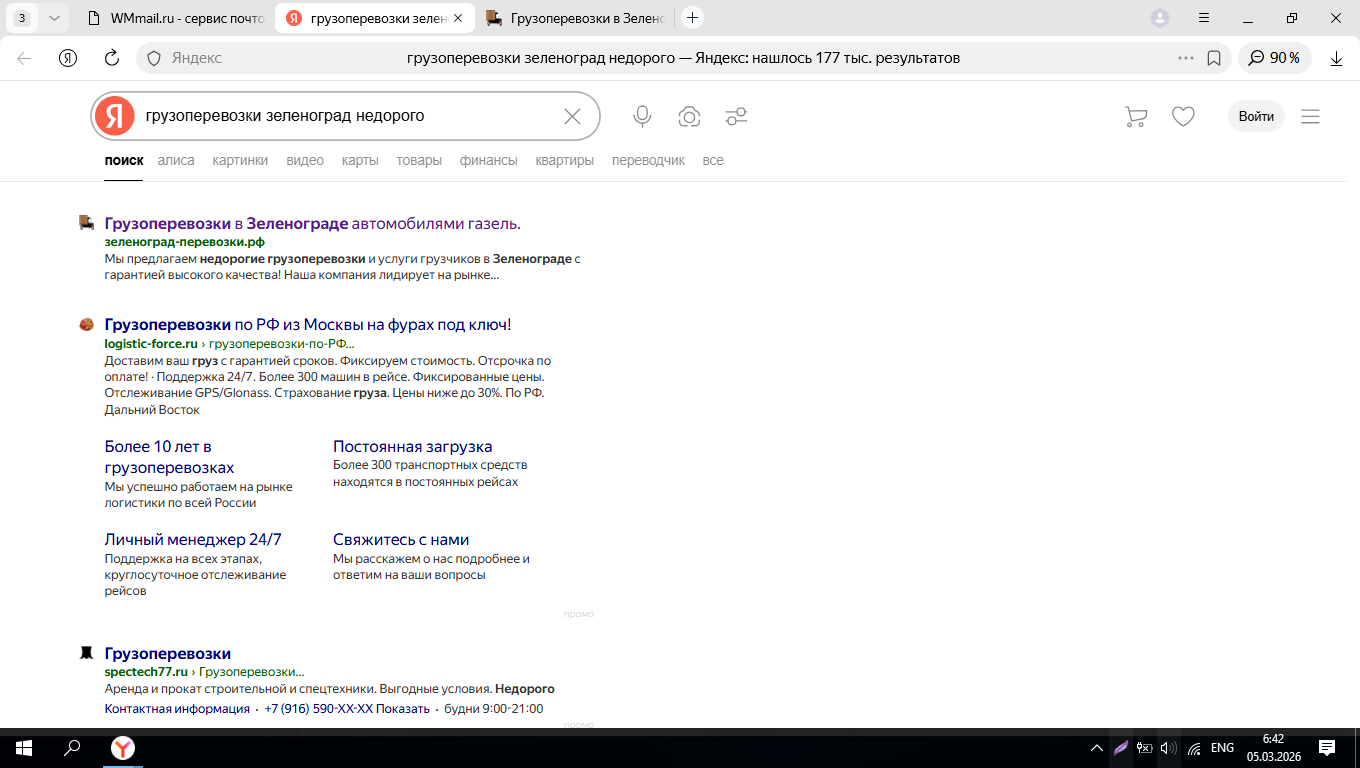Click the logistic-force.ru URL
1360x768 pixels.
pos(151,344)
